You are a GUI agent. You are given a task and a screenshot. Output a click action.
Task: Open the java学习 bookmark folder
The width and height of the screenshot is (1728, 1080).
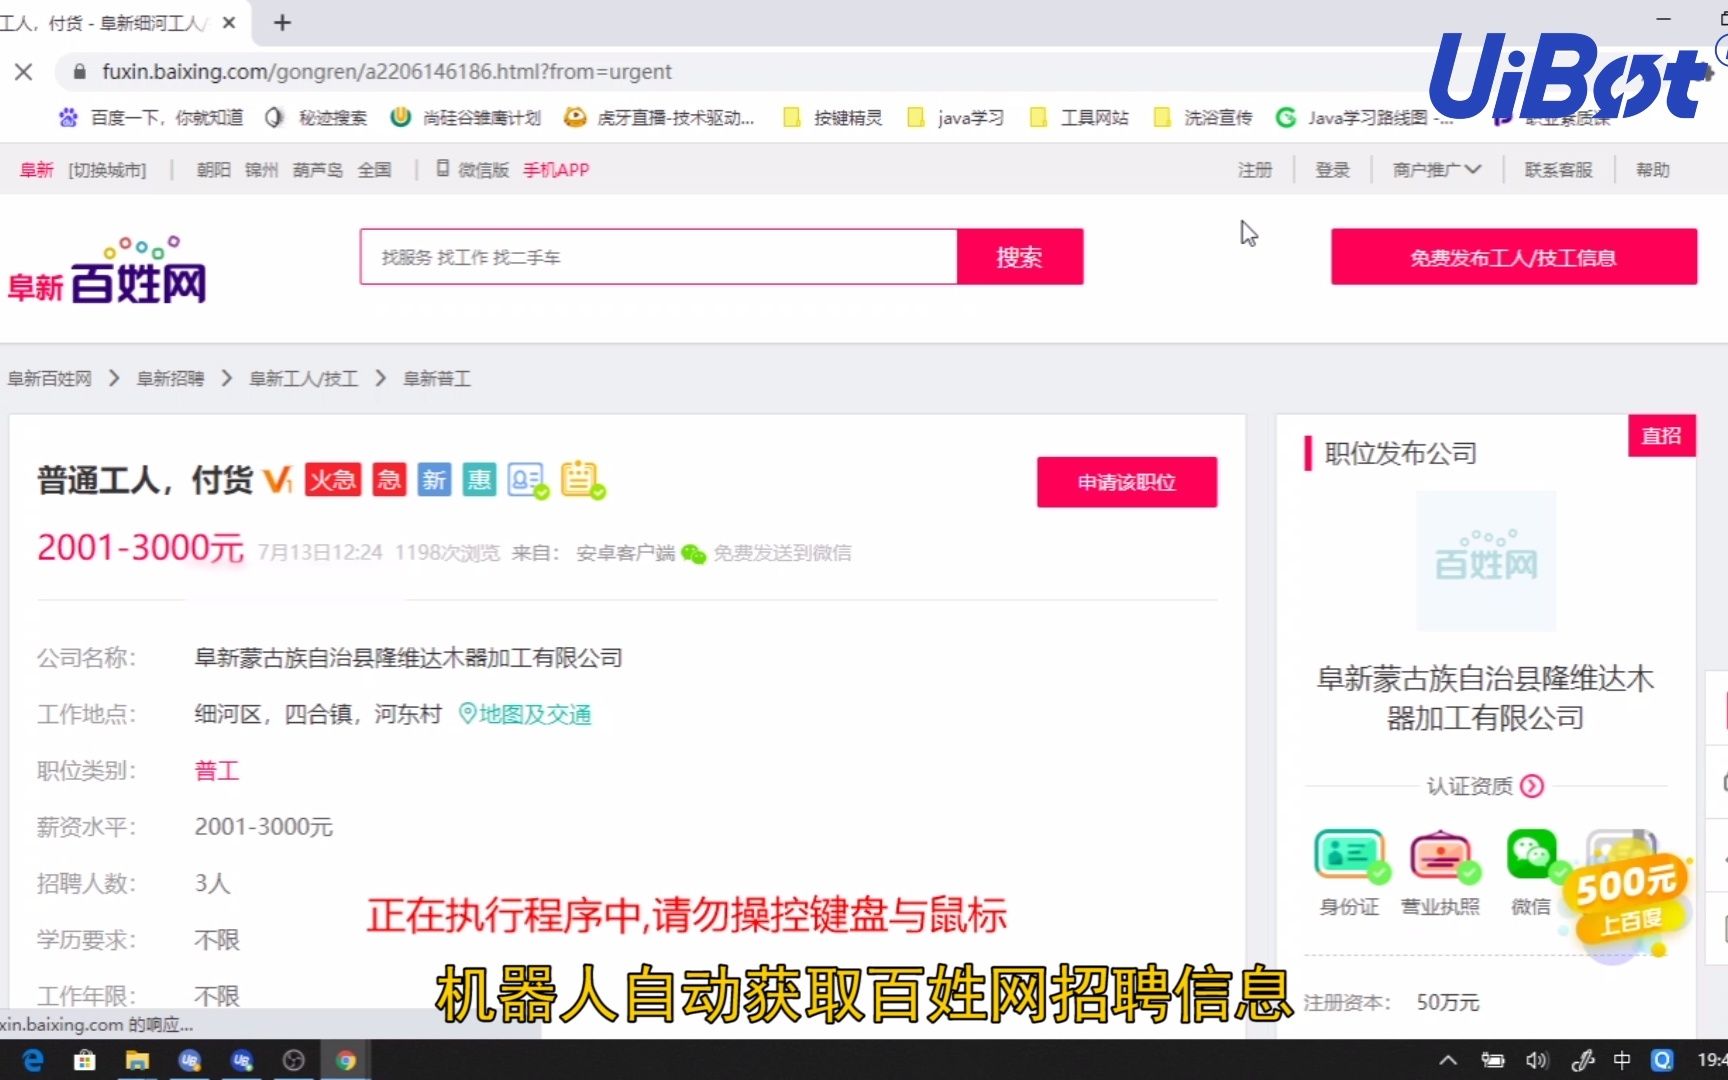click(956, 118)
